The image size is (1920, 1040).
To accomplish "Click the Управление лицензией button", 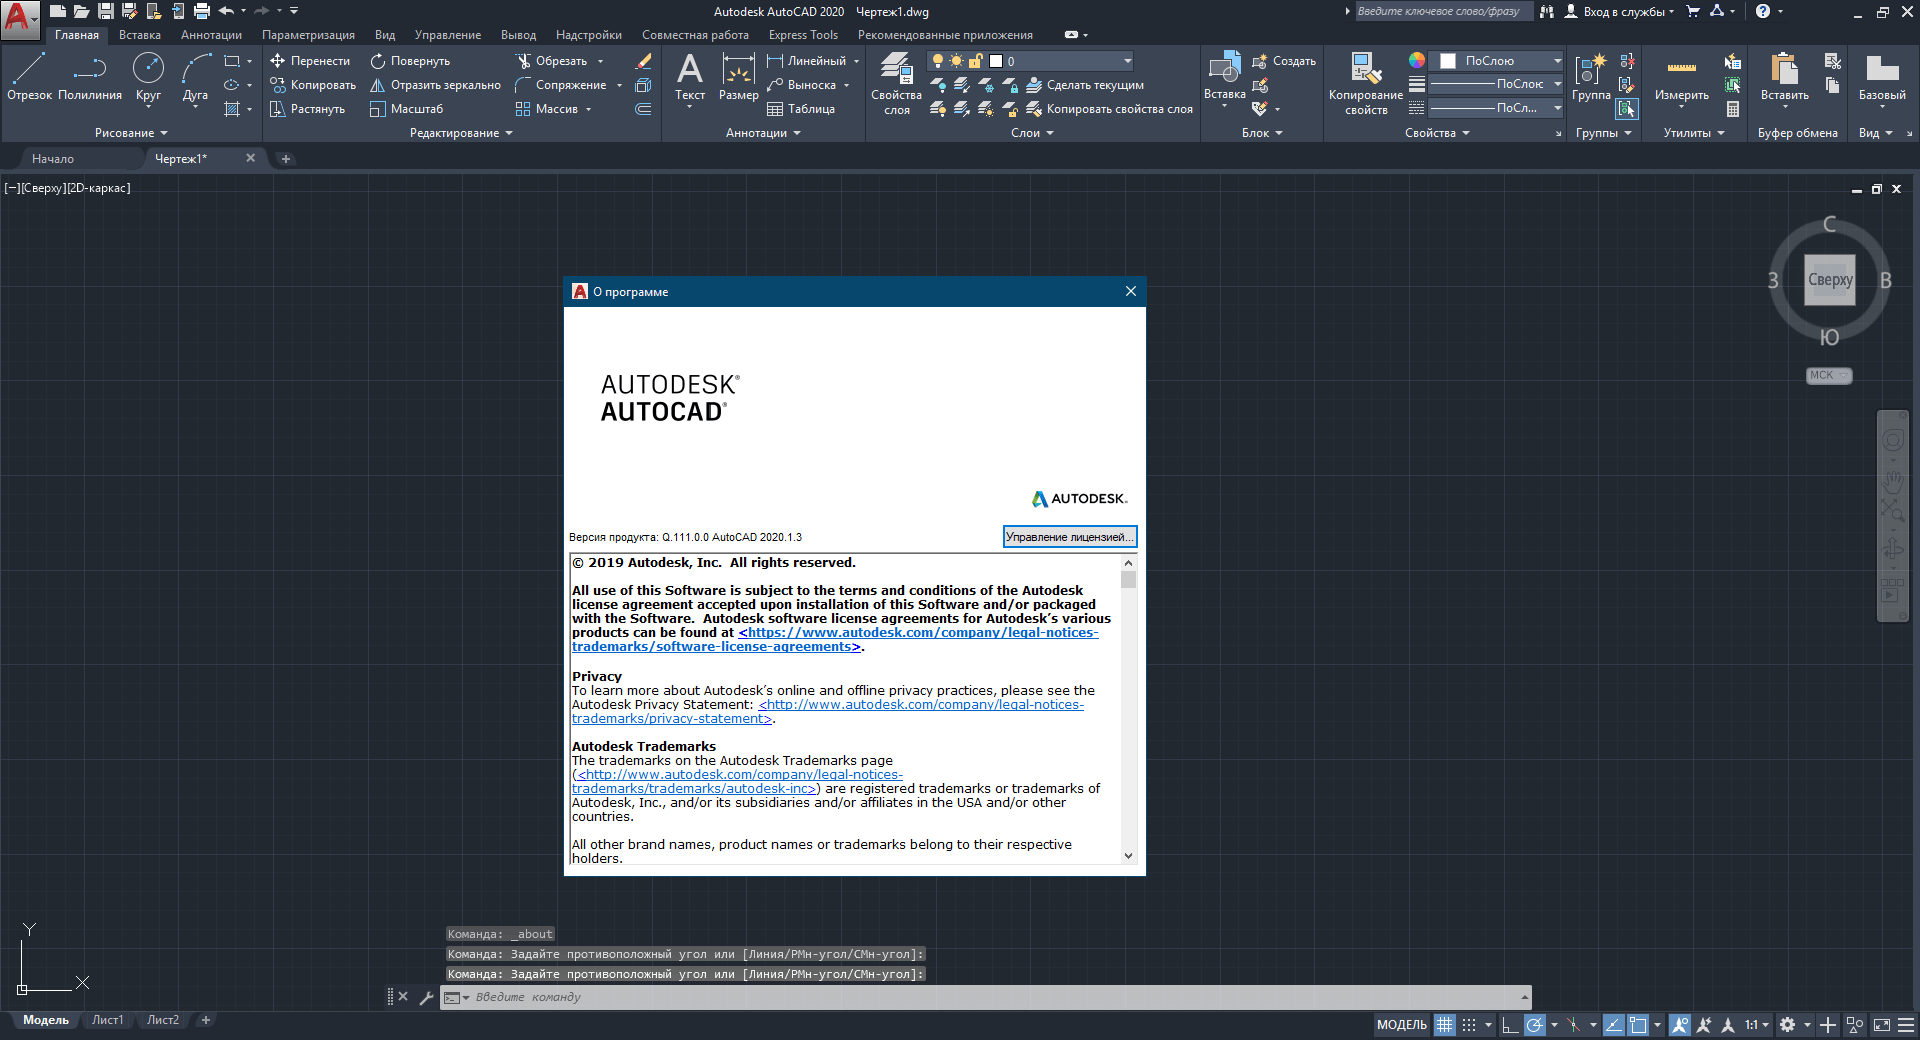I will 1069,537.
